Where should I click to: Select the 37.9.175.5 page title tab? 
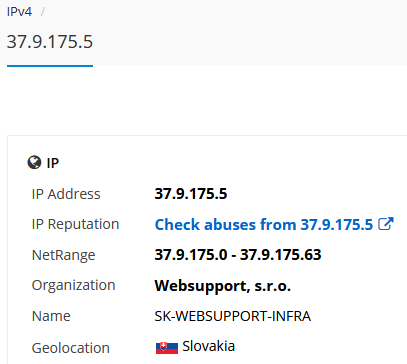(50, 42)
